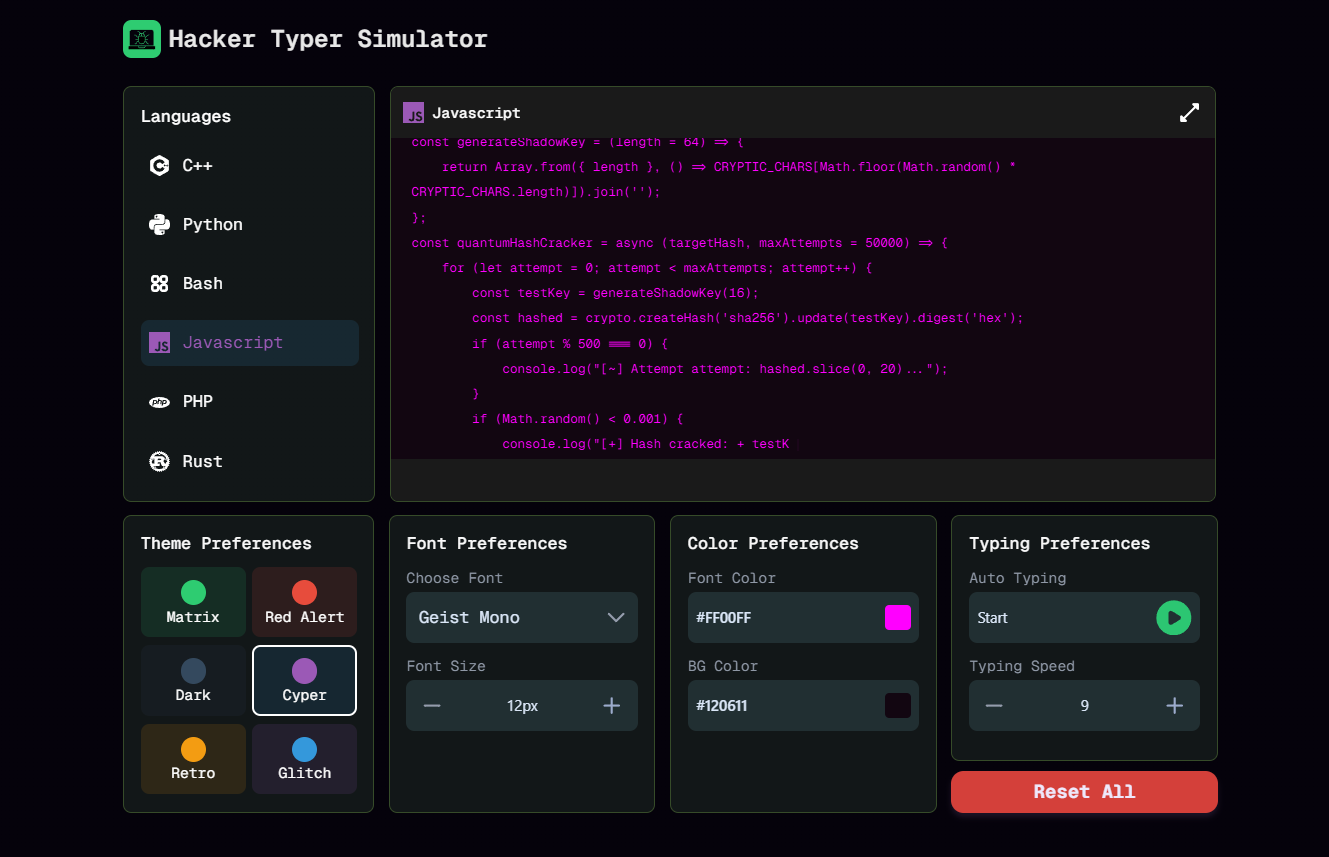Increase typing speed with plus button
Image resolution: width=1329 pixels, height=857 pixels.
(1175, 706)
